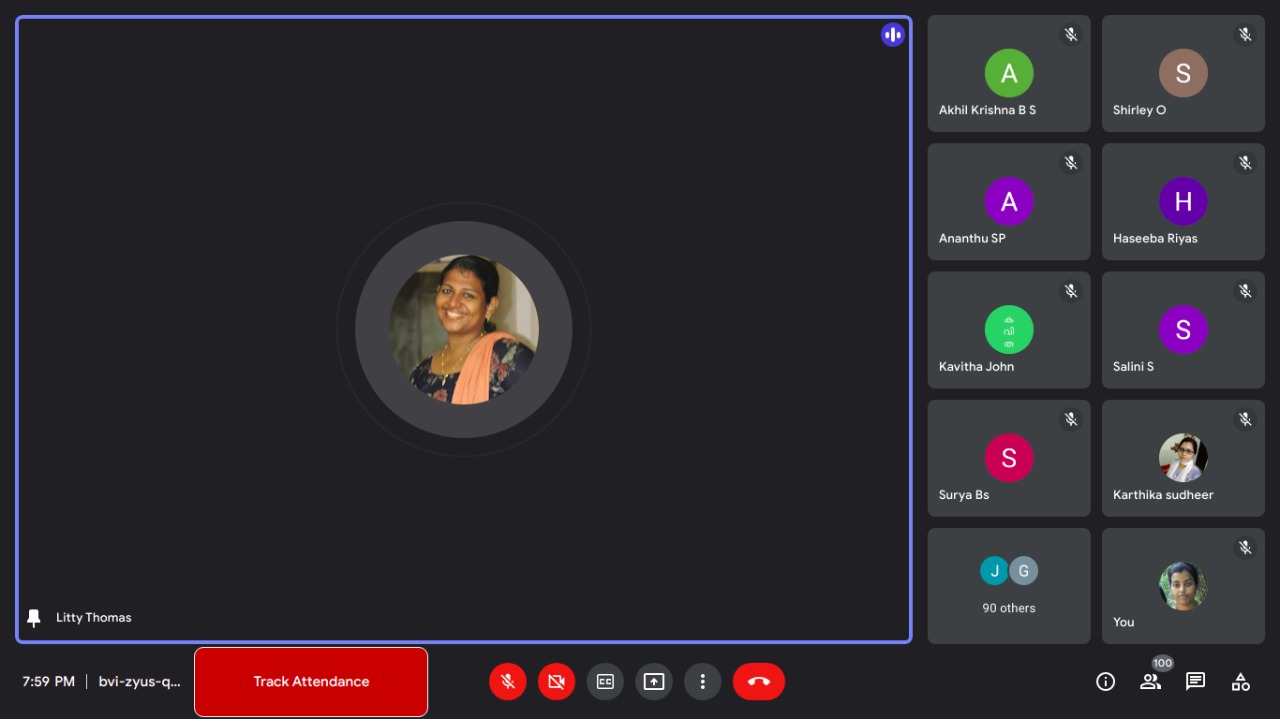This screenshot has height=719, width=1280.
Task: Select Akhil Krishna B S's tile
Action: tap(1009, 74)
